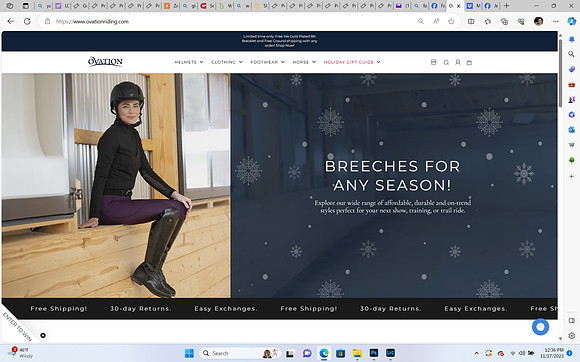Toggle the browser split screen icon
Image resolution: width=580 pixels, height=362 pixels.
coord(471,21)
